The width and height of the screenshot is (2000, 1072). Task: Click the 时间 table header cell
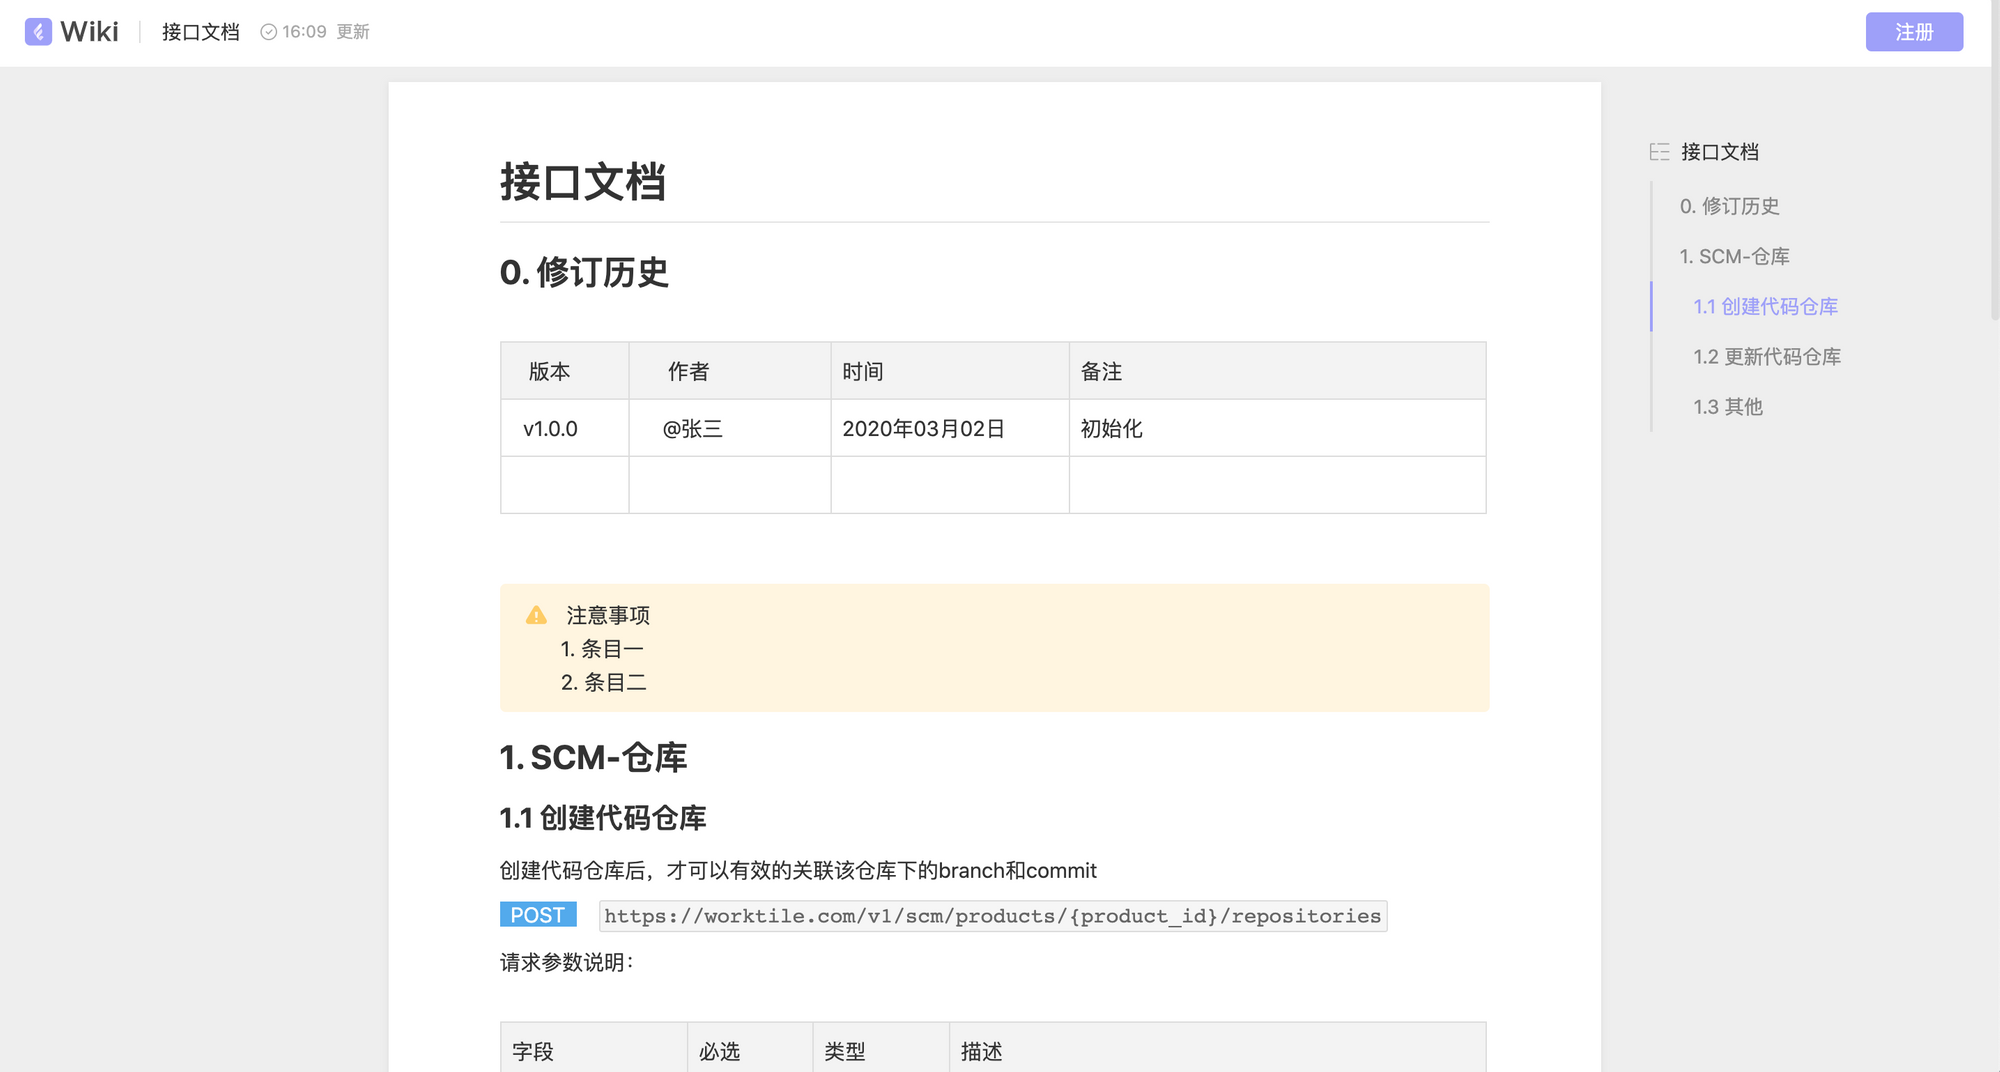[x=950, y=371]
